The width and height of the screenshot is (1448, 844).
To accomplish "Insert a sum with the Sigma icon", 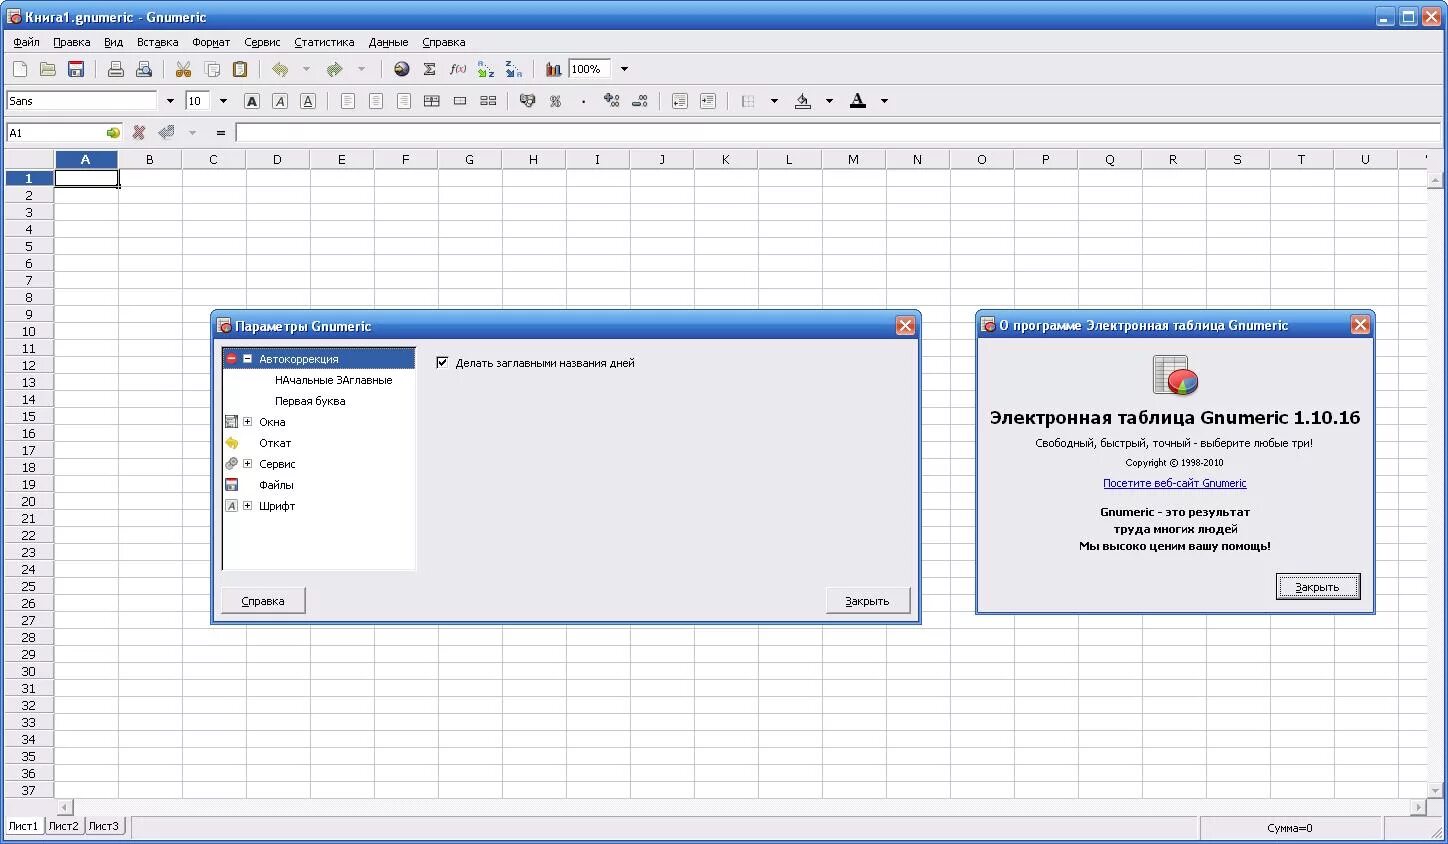I will (430, 69).
